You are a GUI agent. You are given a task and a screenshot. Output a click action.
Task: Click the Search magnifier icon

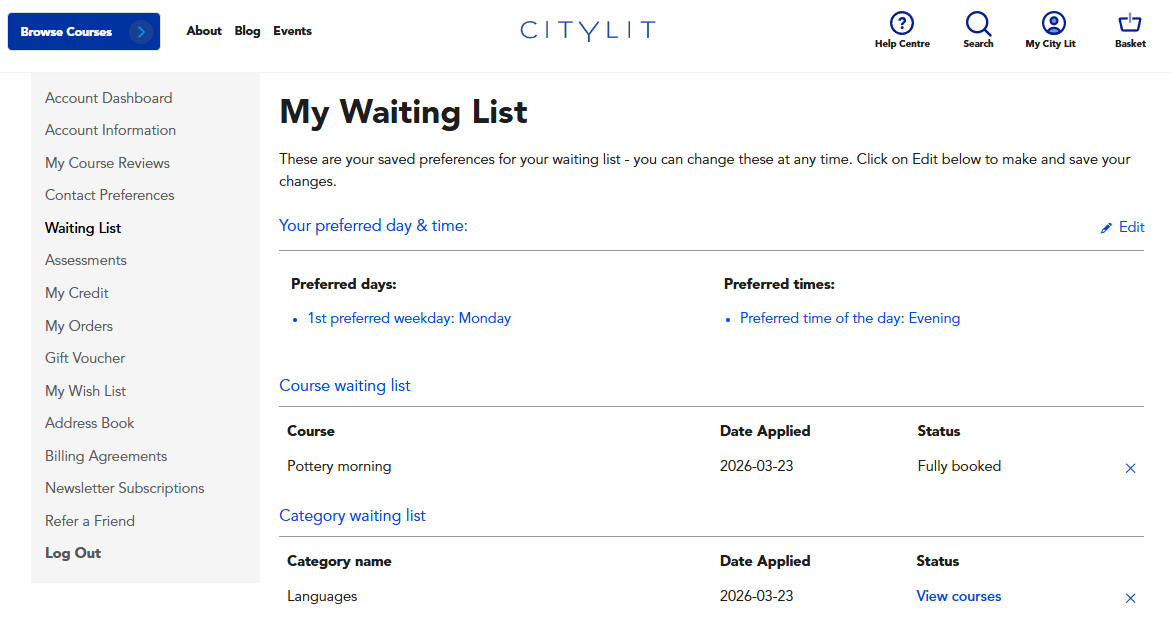[x=978, y=23]
